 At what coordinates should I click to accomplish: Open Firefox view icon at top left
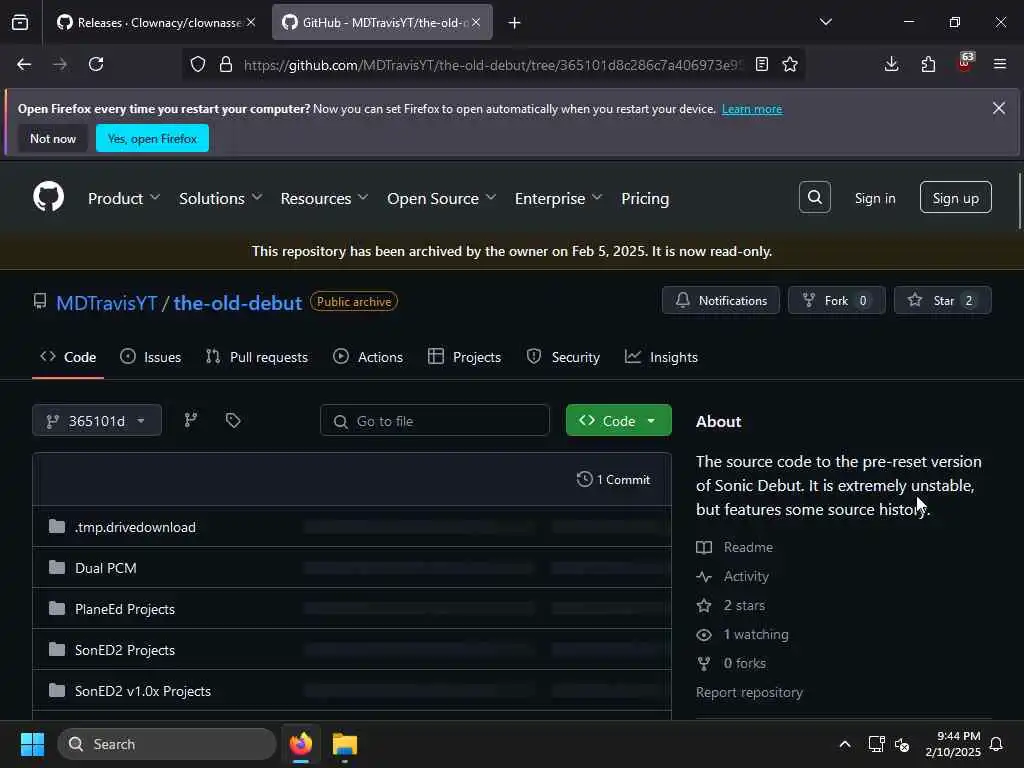[x=20, y=22]
